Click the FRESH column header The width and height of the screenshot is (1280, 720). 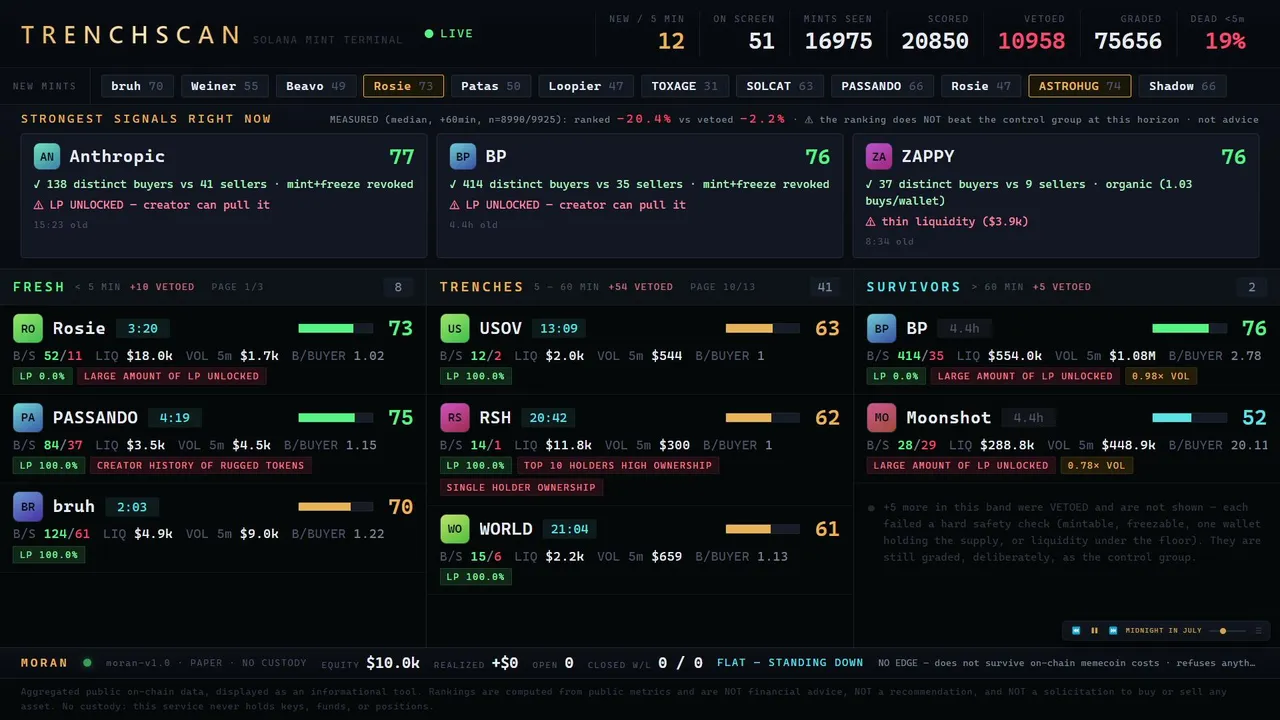(39, 287)
